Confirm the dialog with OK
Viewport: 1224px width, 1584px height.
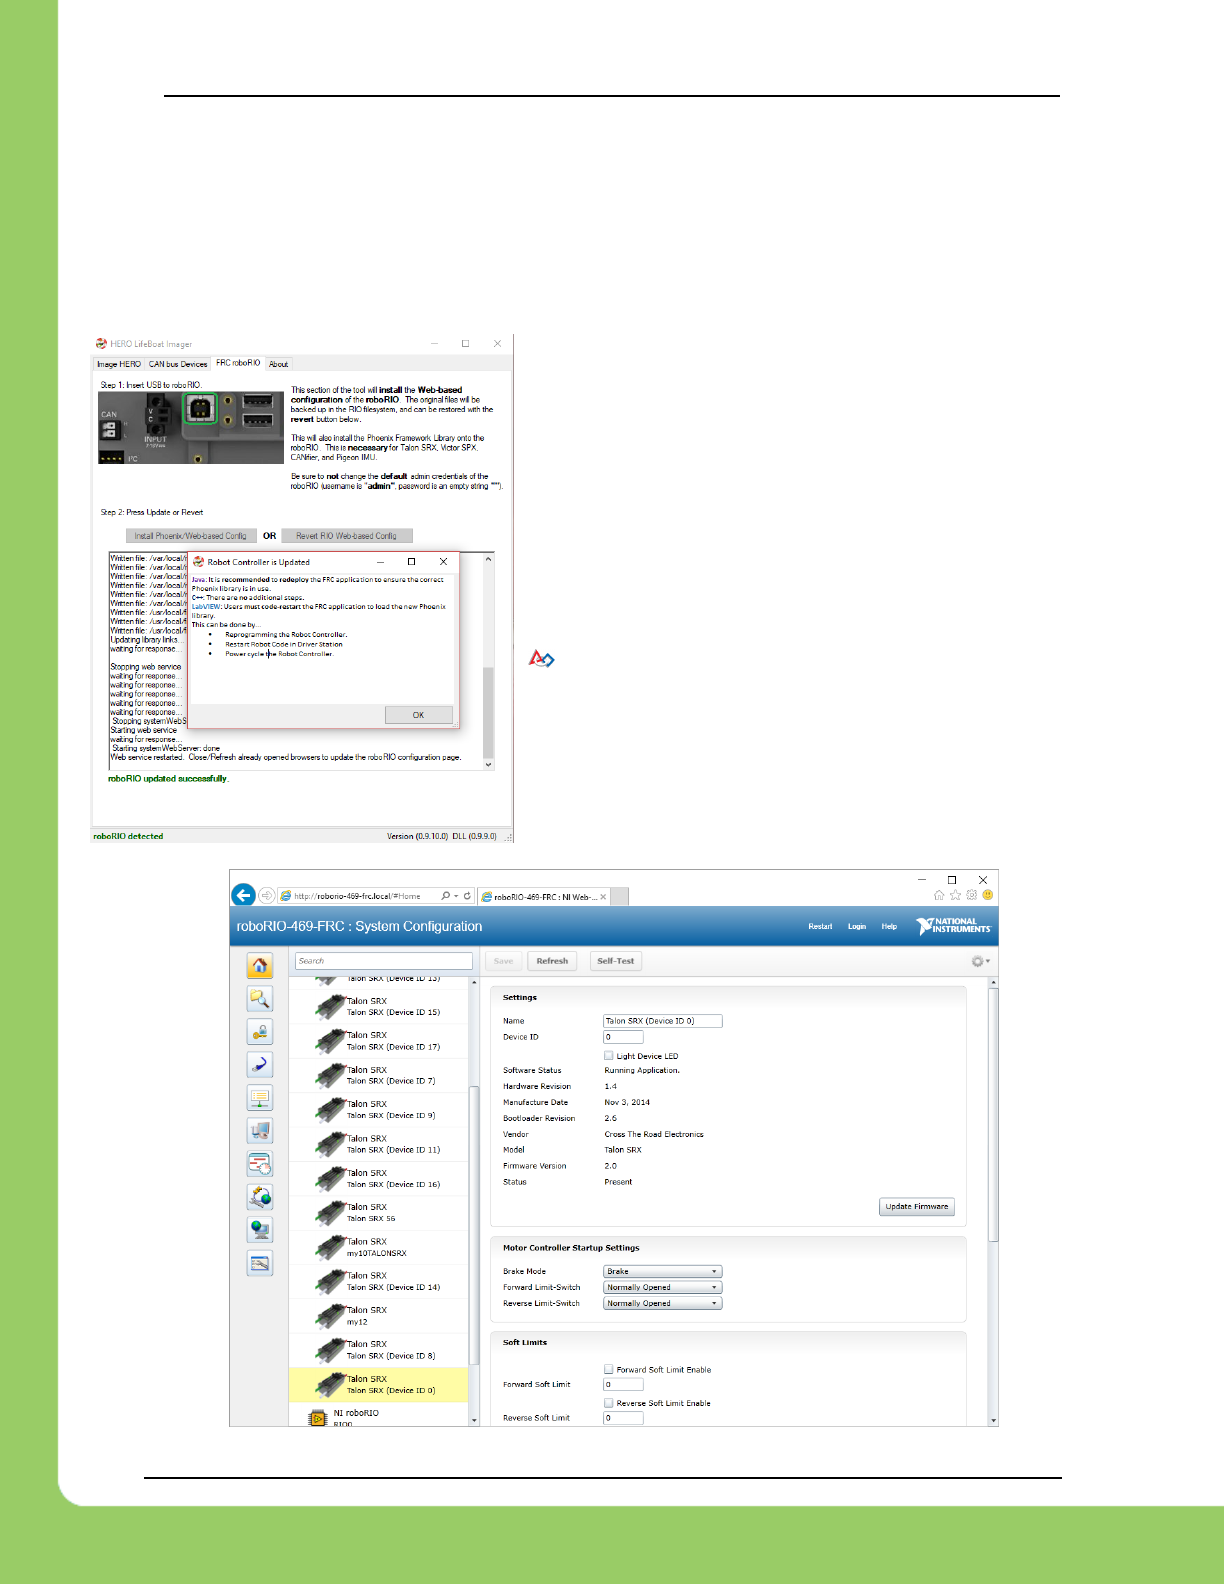[419, 715]
